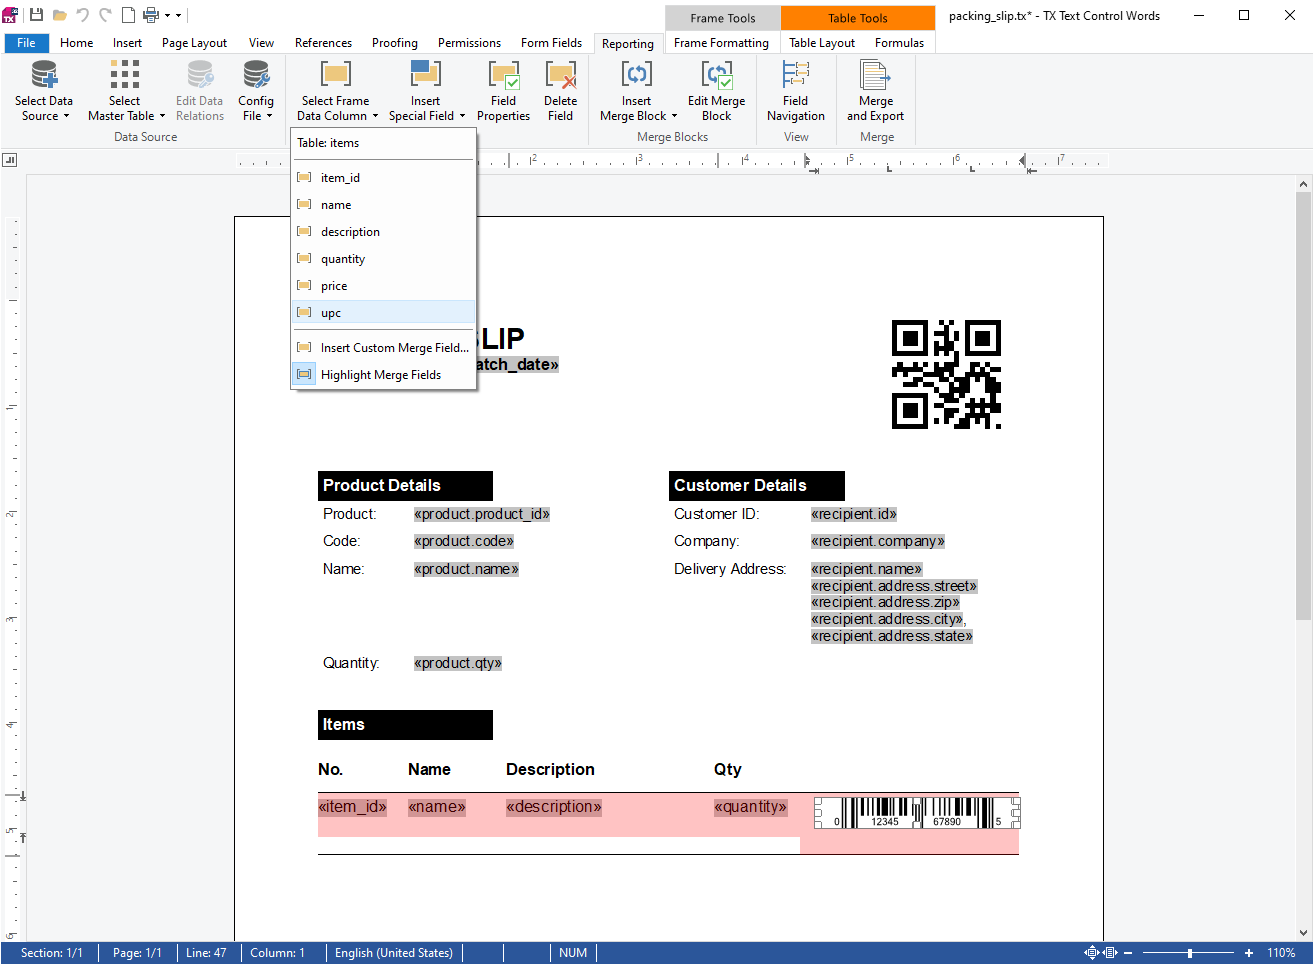The width and height of the screenshot is (1313, 964).
Task: Switch to the Form Fields tab
Action: 551,43
